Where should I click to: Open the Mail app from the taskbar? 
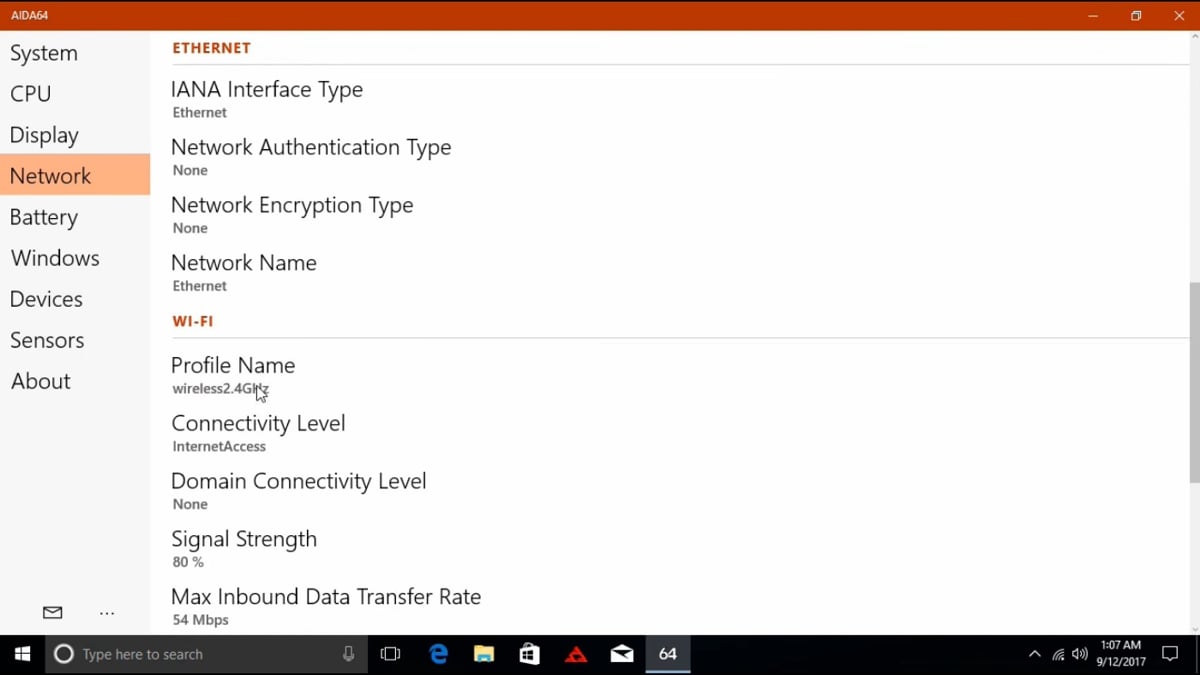click(x=622, y=654)
